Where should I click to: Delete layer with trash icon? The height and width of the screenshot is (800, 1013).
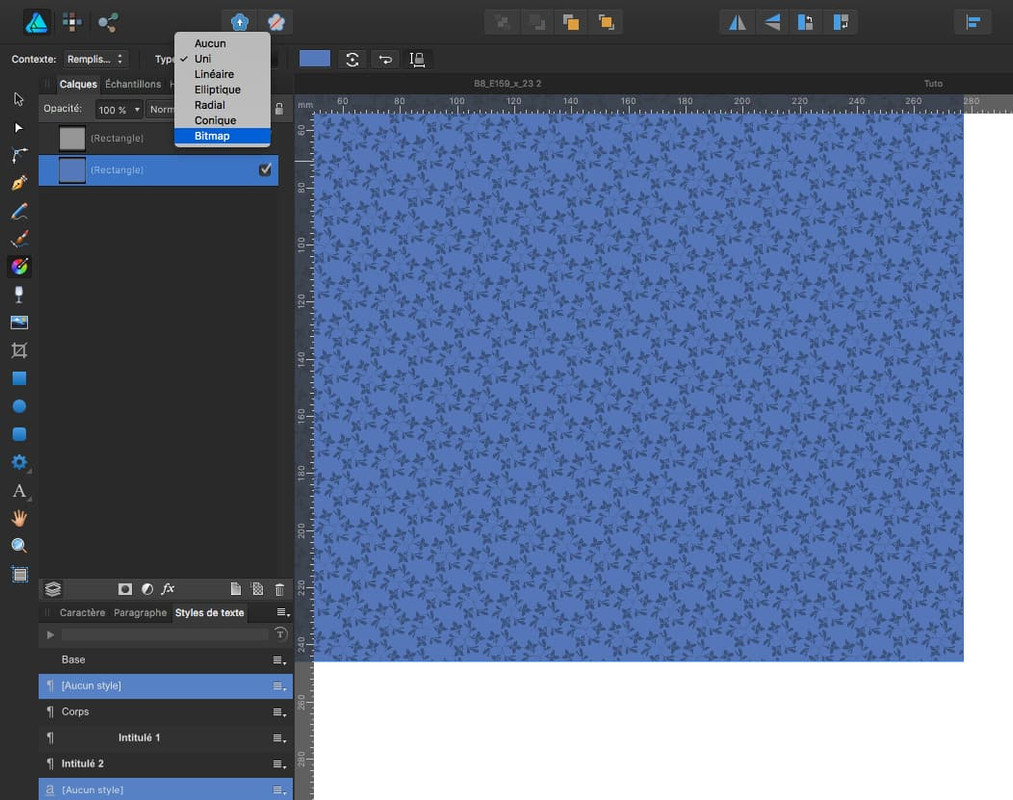click(279, 589)
